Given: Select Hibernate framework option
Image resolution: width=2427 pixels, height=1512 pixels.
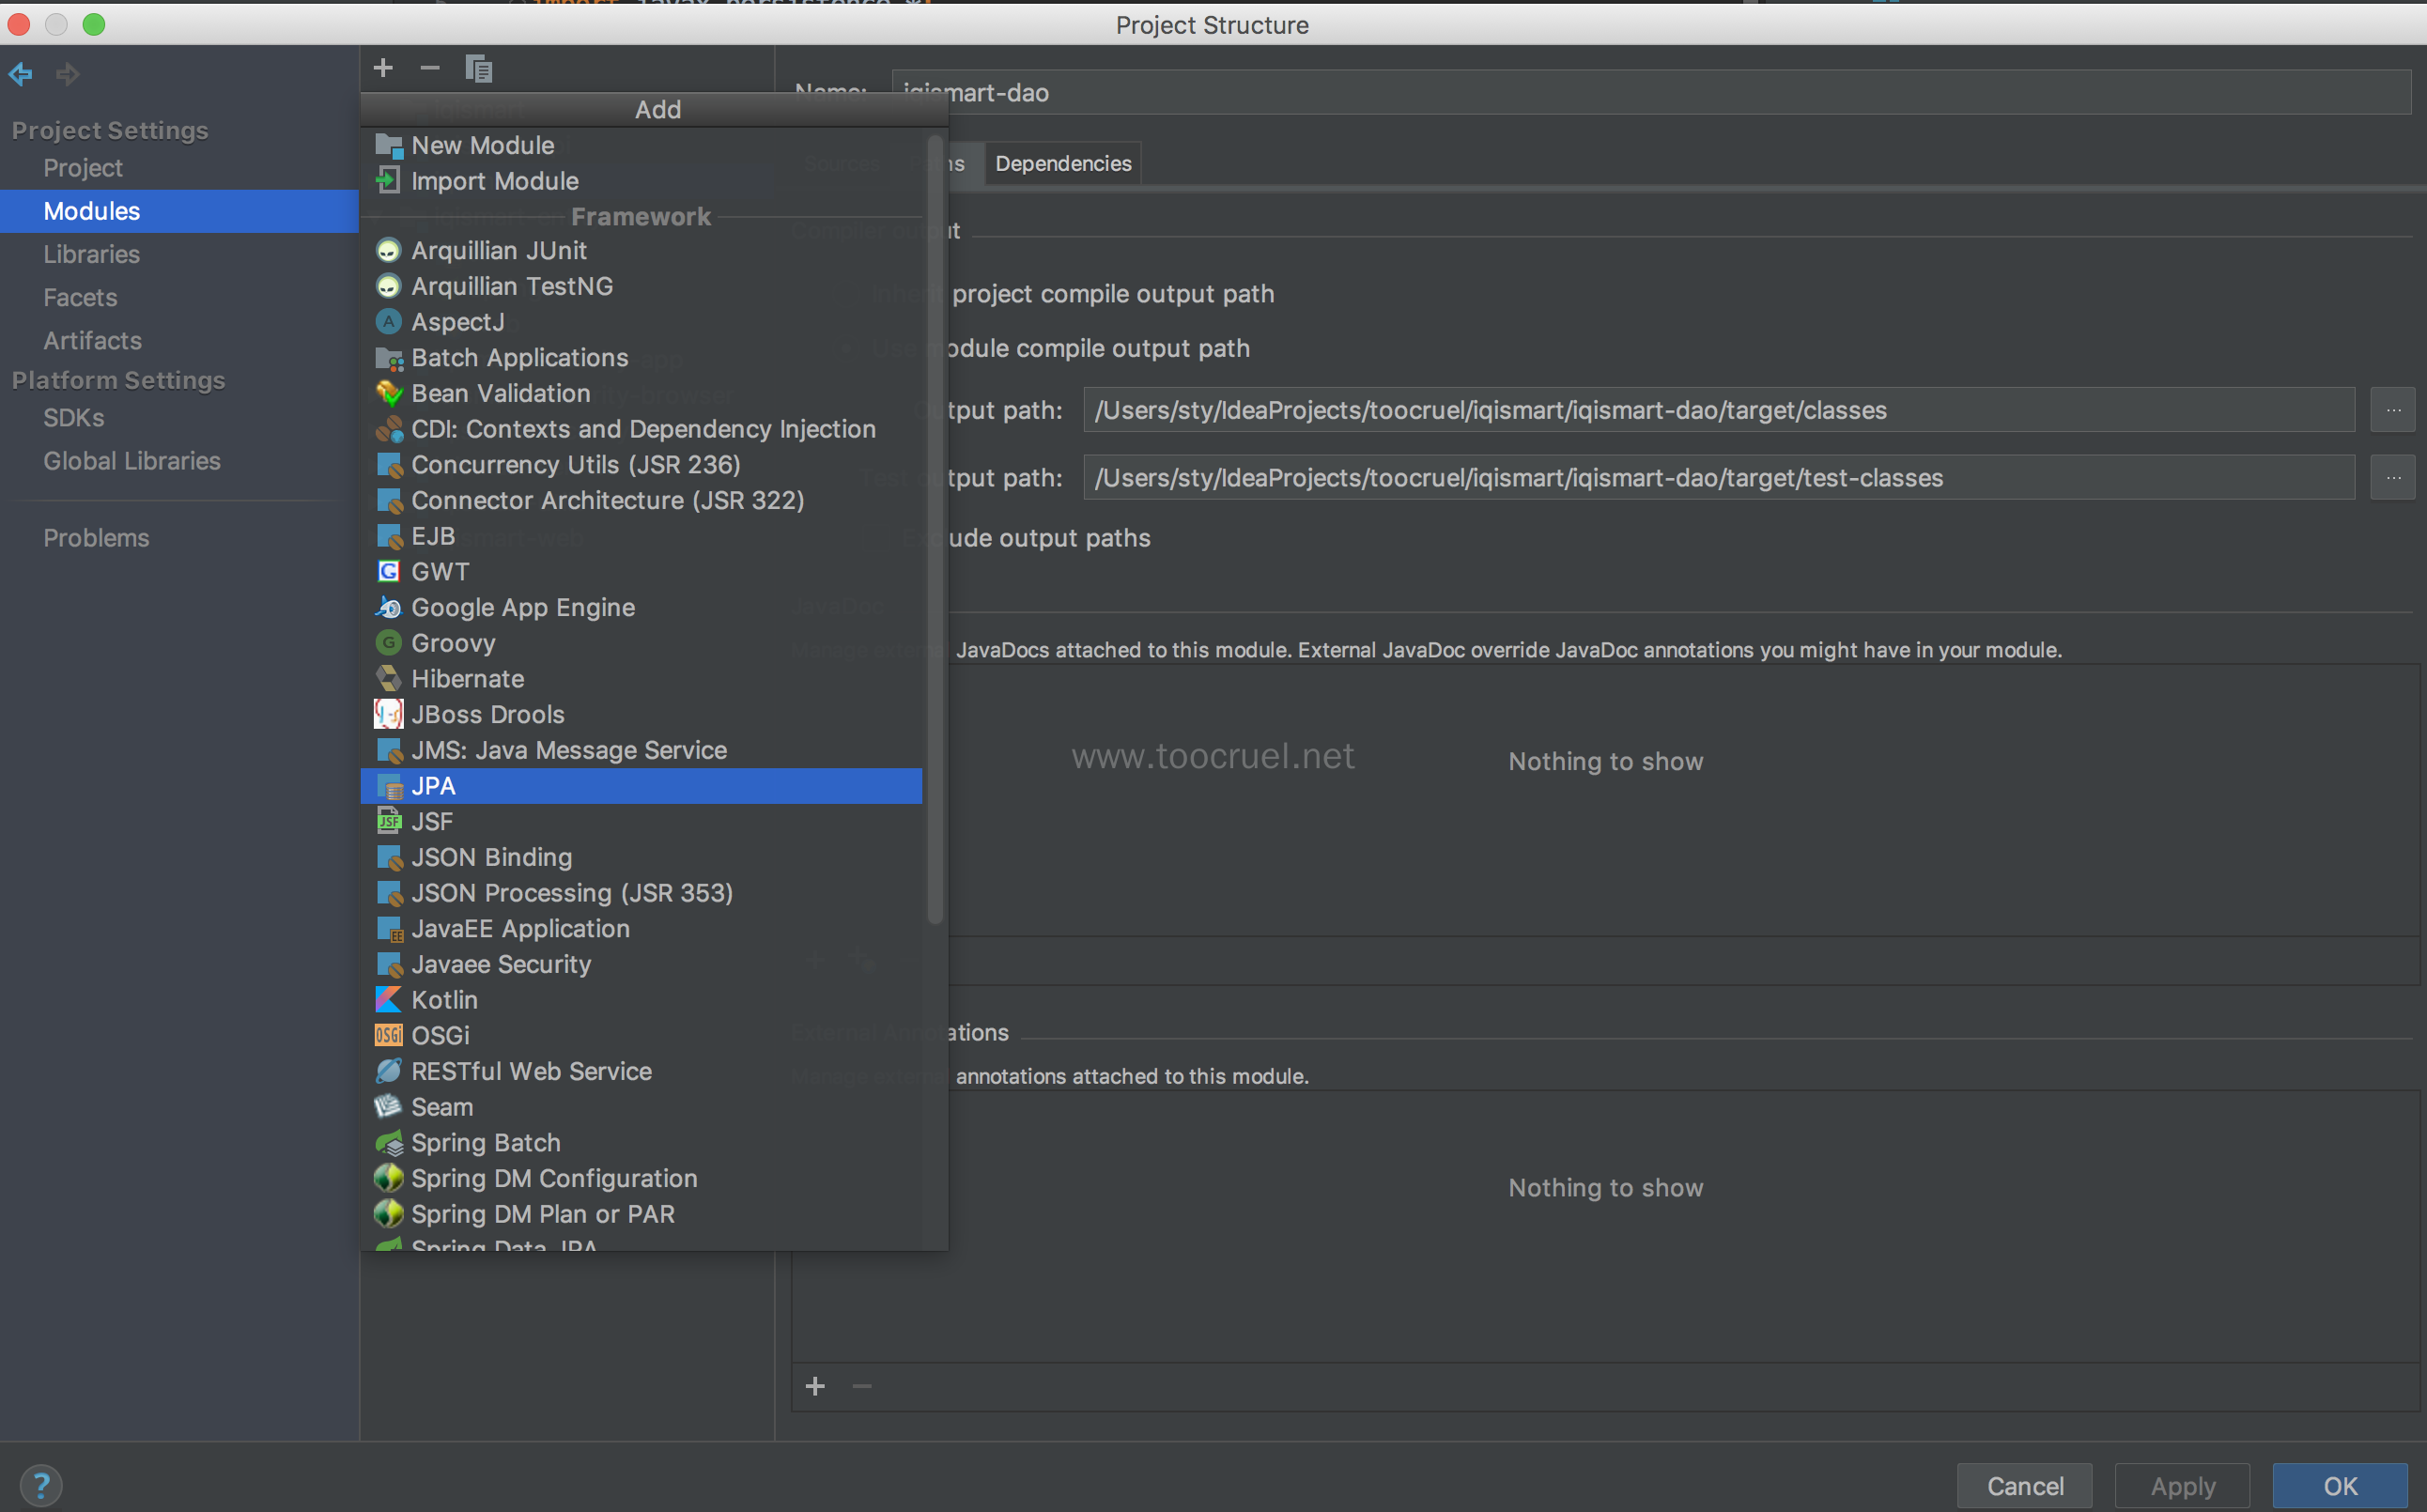Looking at the screenshot, I should pyautogui.click(x=467, y=678).
